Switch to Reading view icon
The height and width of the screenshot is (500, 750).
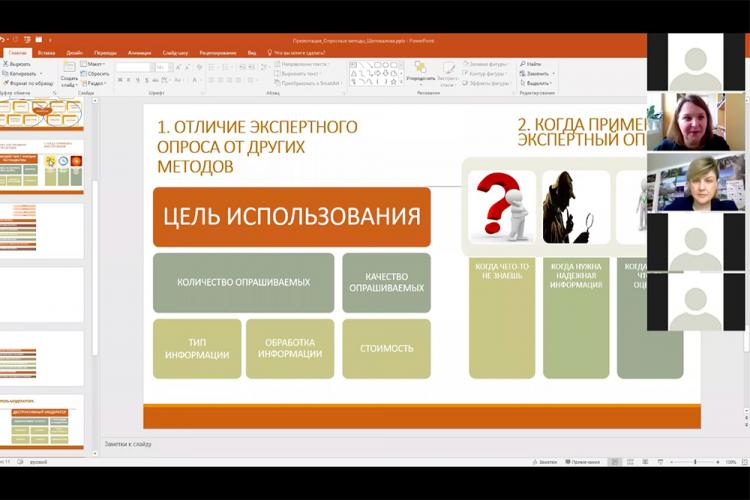point(645,462)
